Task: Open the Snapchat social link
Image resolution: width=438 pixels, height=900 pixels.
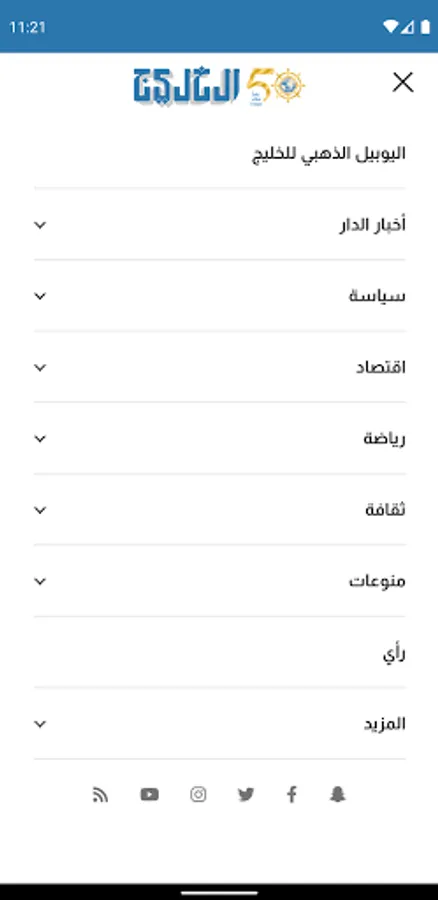Action: (x=338, y=794)
